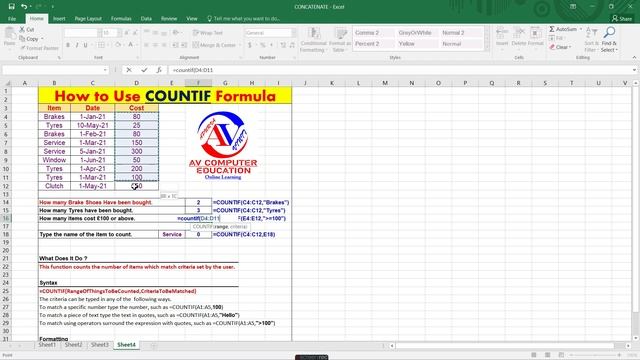This screenshot has width=640, height=360.
Task: Click the Cut scissors icon
Action: 22,29
